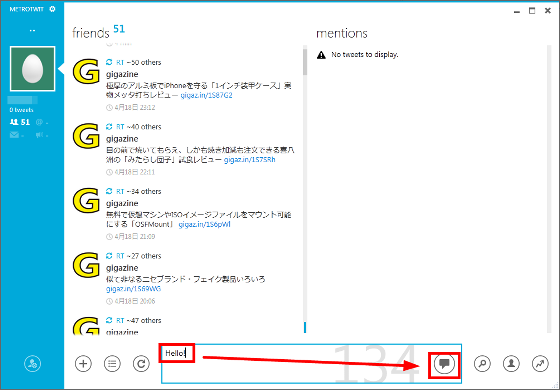Click the 'friends' column header
Image resolution: width=560 pixels, height=390 pixels.
pyautogui.click(x=91, y=33)
